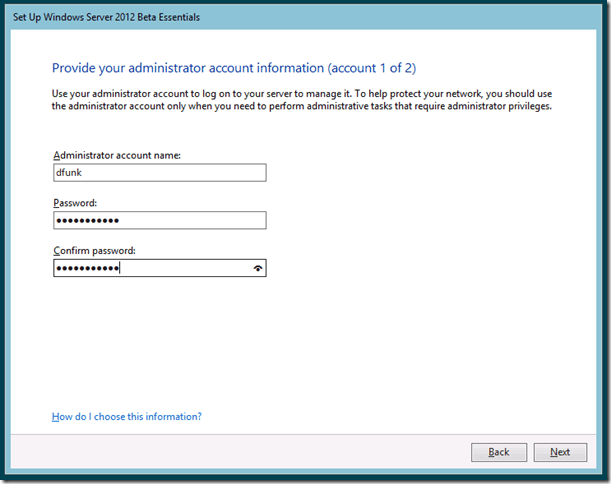
Task: Click the "Confirm password:" label text
Action: point(94,249)
